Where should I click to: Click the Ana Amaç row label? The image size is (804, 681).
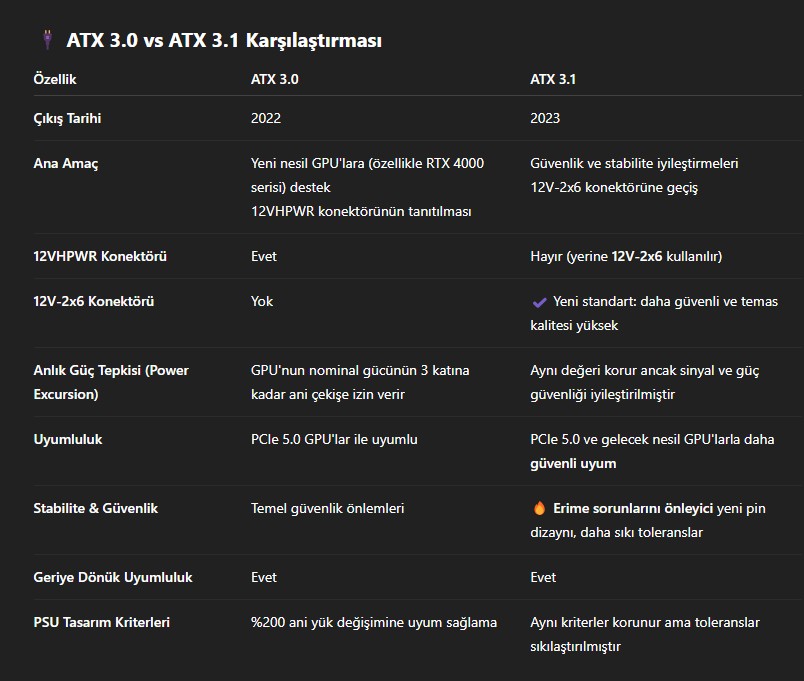point(66,164)
